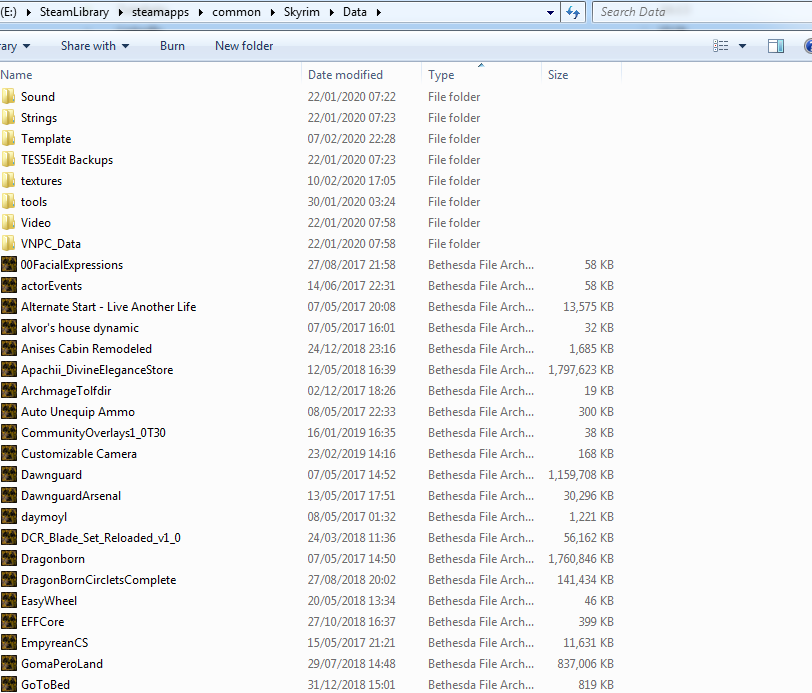Select alvor's house dynamic archive icon
Viewport: 812px width, 693px height.
tap(9, 327)
